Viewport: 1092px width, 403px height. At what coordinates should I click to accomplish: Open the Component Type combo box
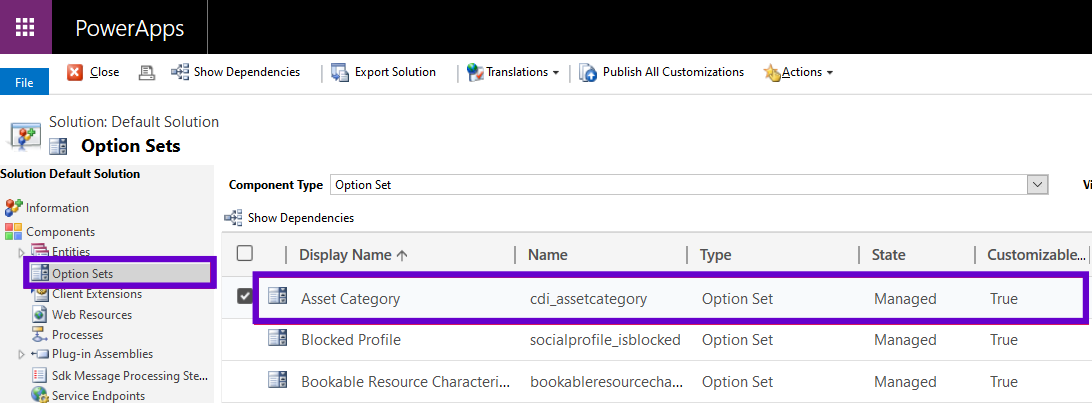click(x=689, y=184)
